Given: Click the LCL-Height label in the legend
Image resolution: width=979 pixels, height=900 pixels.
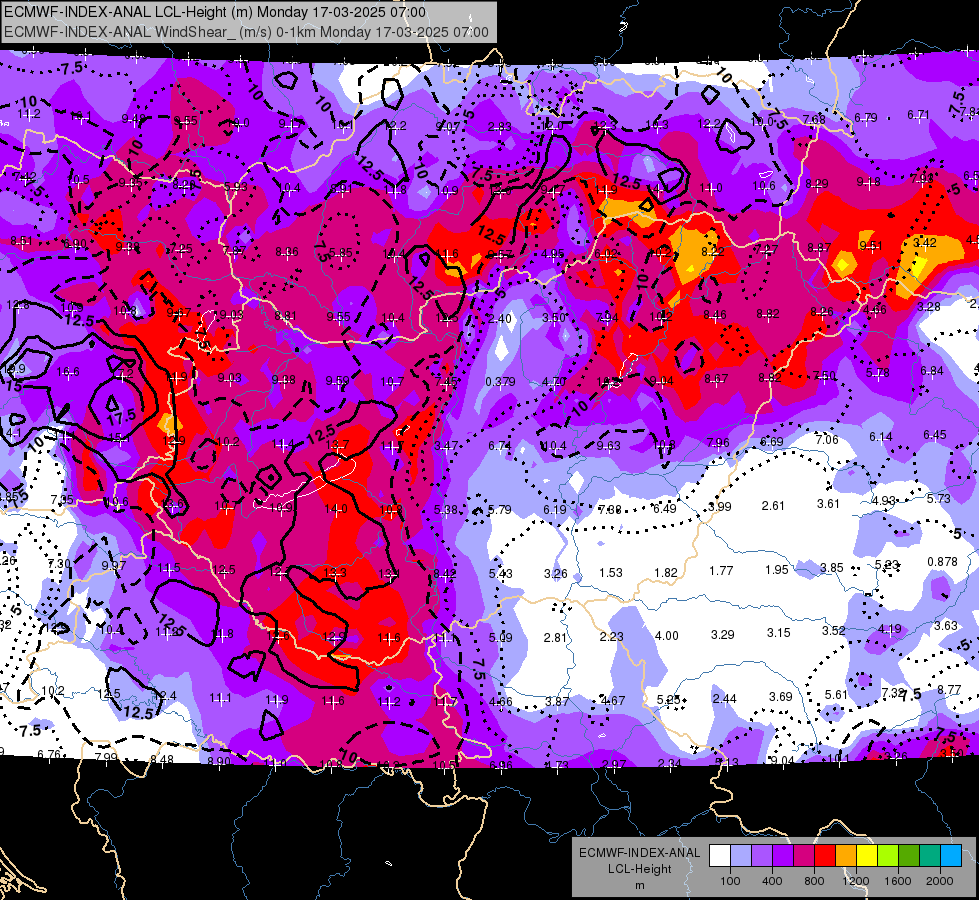Looking at the screenshot, I should [639, 869].
